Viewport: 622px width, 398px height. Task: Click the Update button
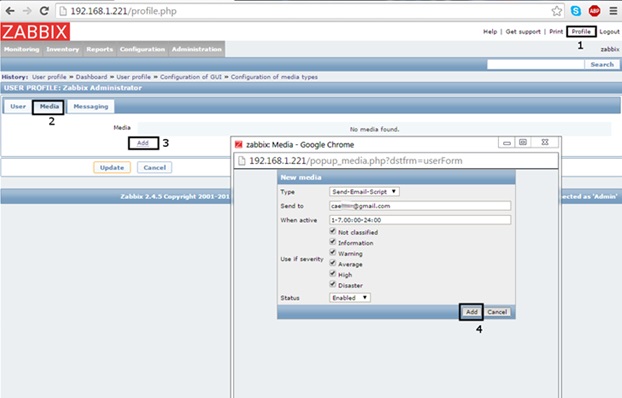[112, 167]
